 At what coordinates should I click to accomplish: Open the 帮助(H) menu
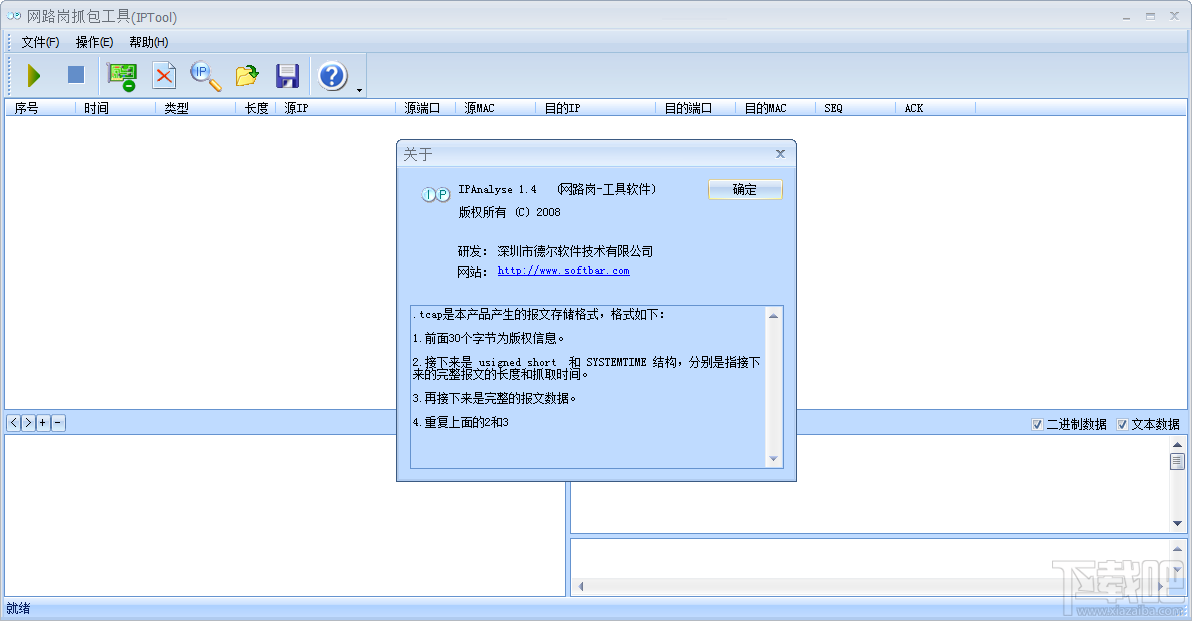click(x=149, y=42)
